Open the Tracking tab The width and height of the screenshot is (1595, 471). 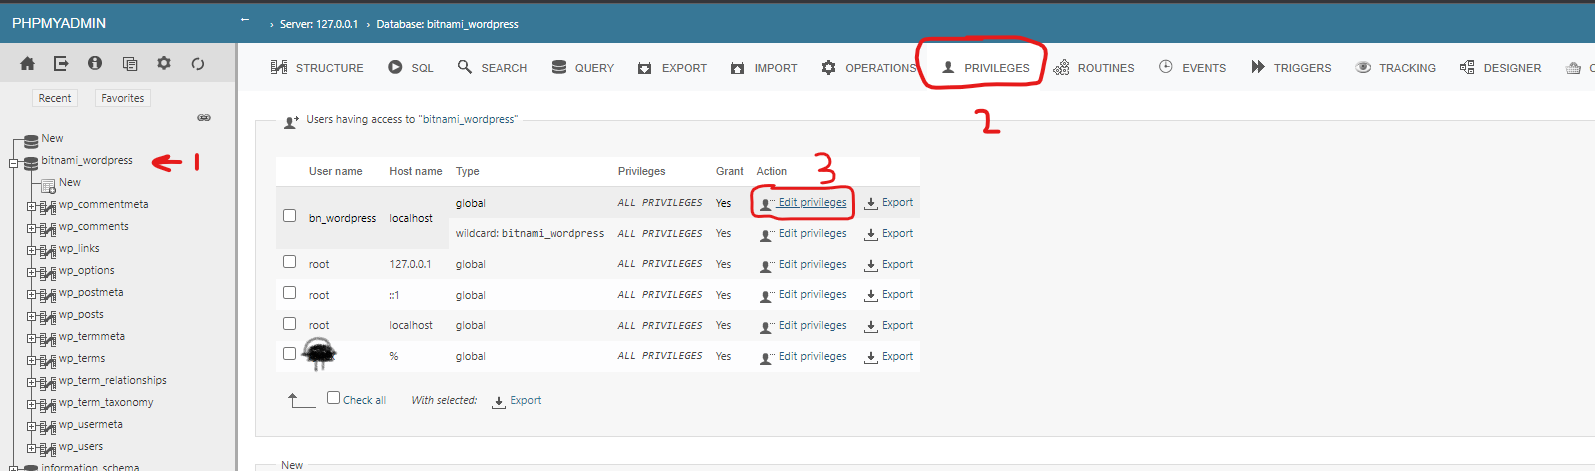(x=1395, y=68)
